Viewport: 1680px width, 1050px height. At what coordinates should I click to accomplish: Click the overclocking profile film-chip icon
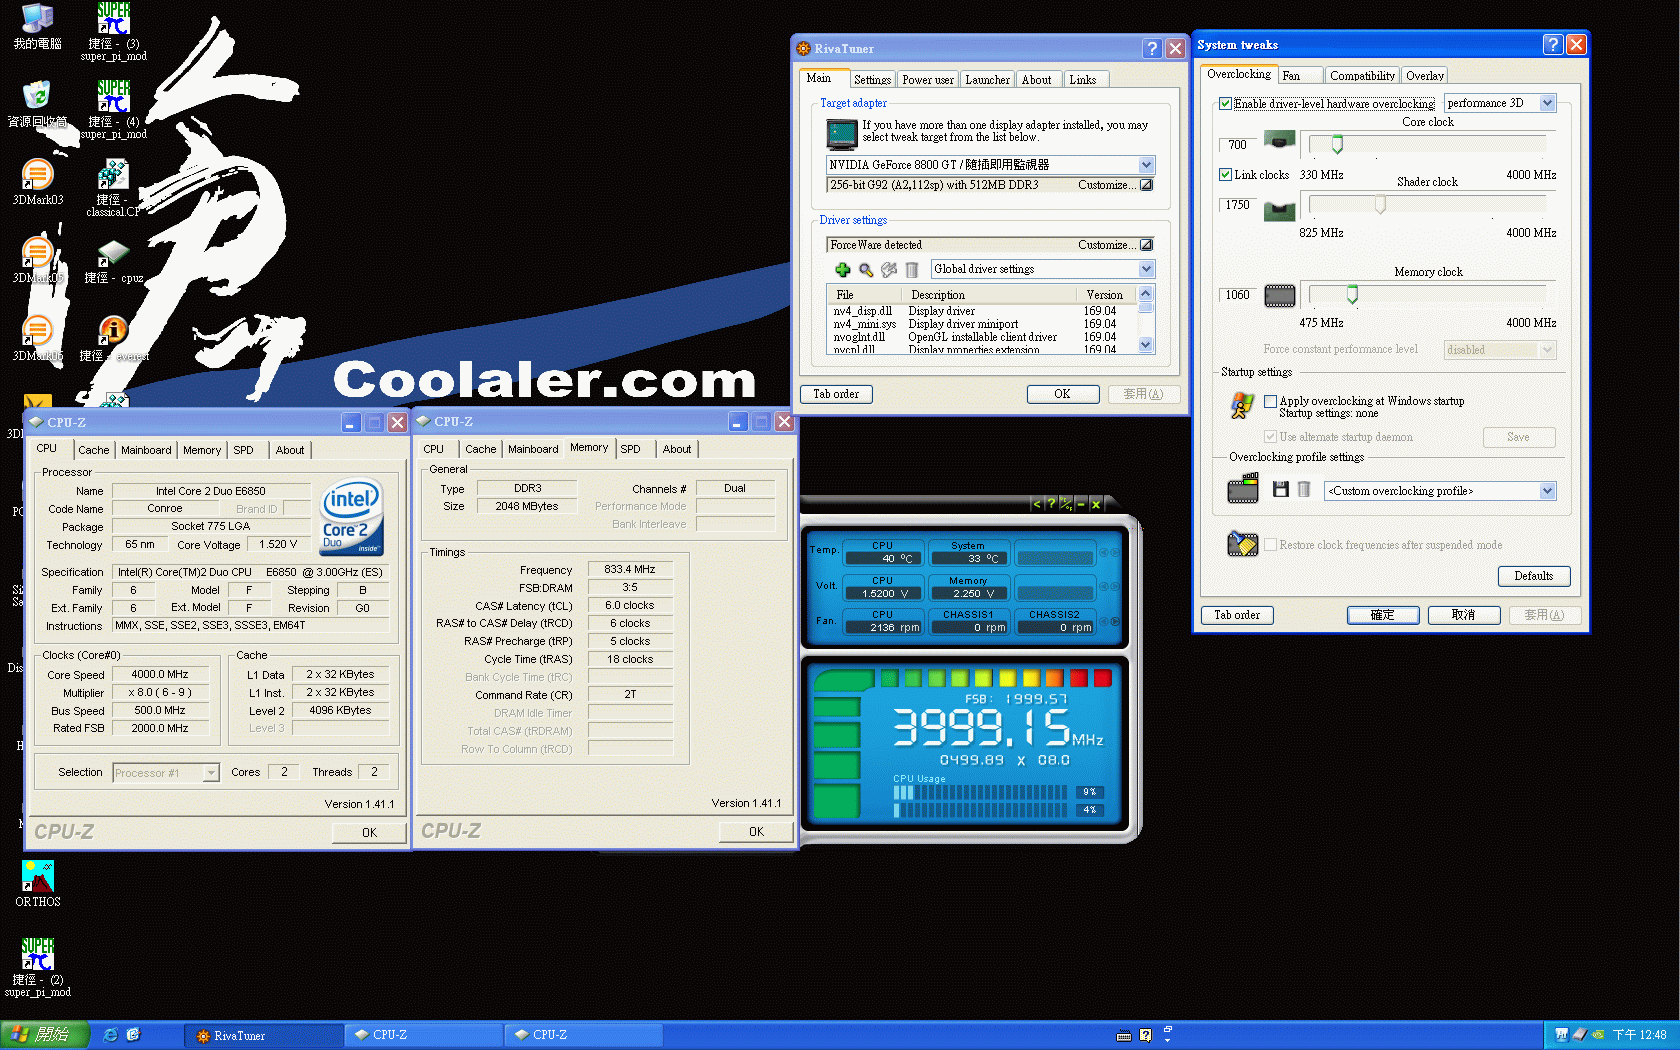[x=1243, y=488]
